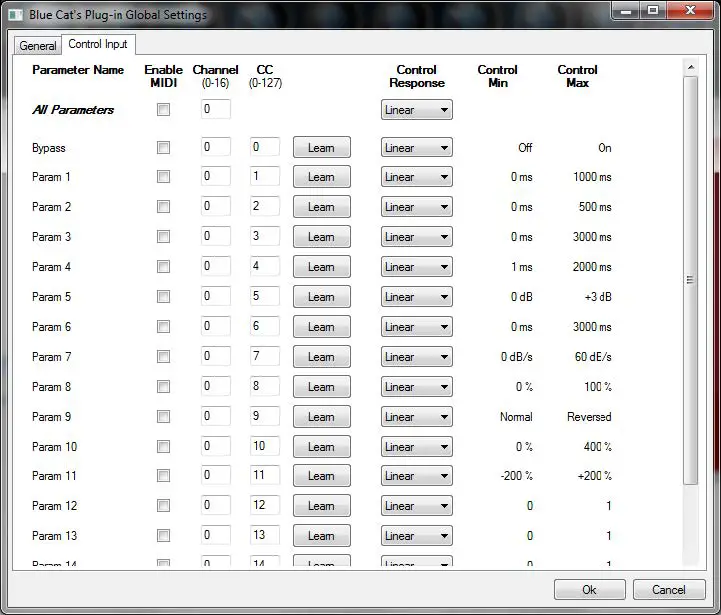This screenshot has width=721, height=615.
Task: Click Param 6 CC input field
Action: pyautogui.click(x=264, y=326)
